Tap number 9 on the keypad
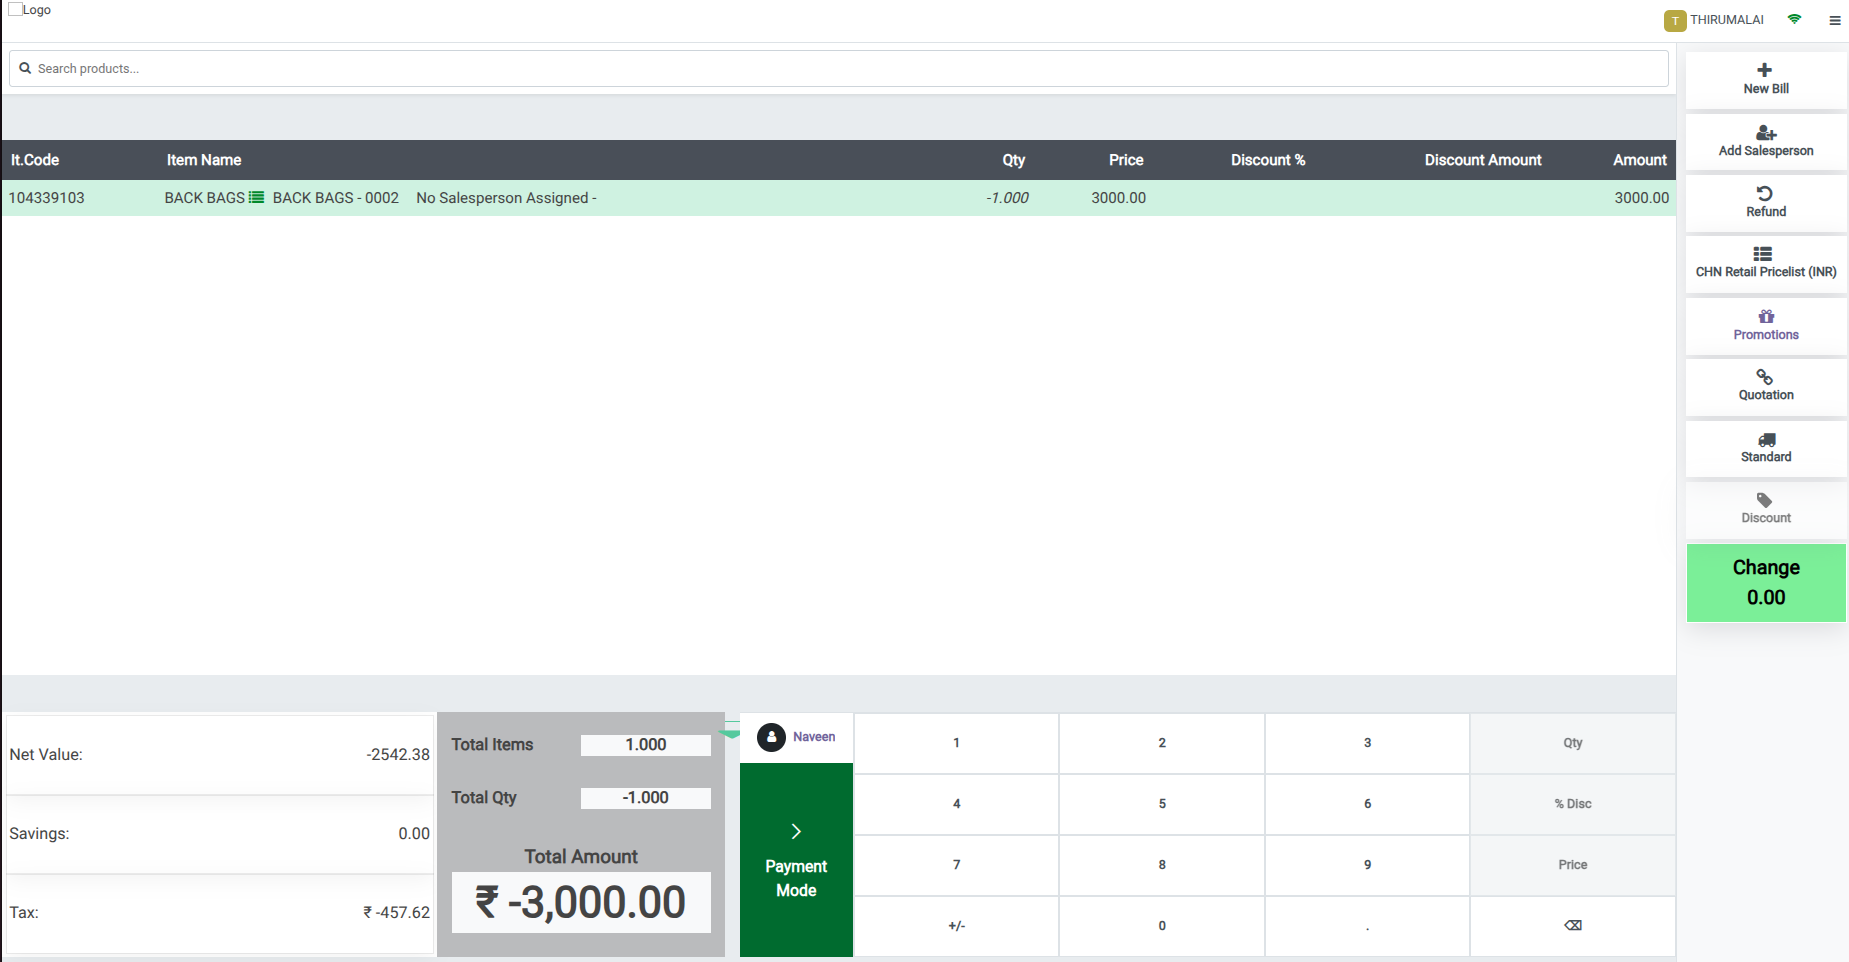This screenshot has height=962, width=1849. tap(1368, 865)
